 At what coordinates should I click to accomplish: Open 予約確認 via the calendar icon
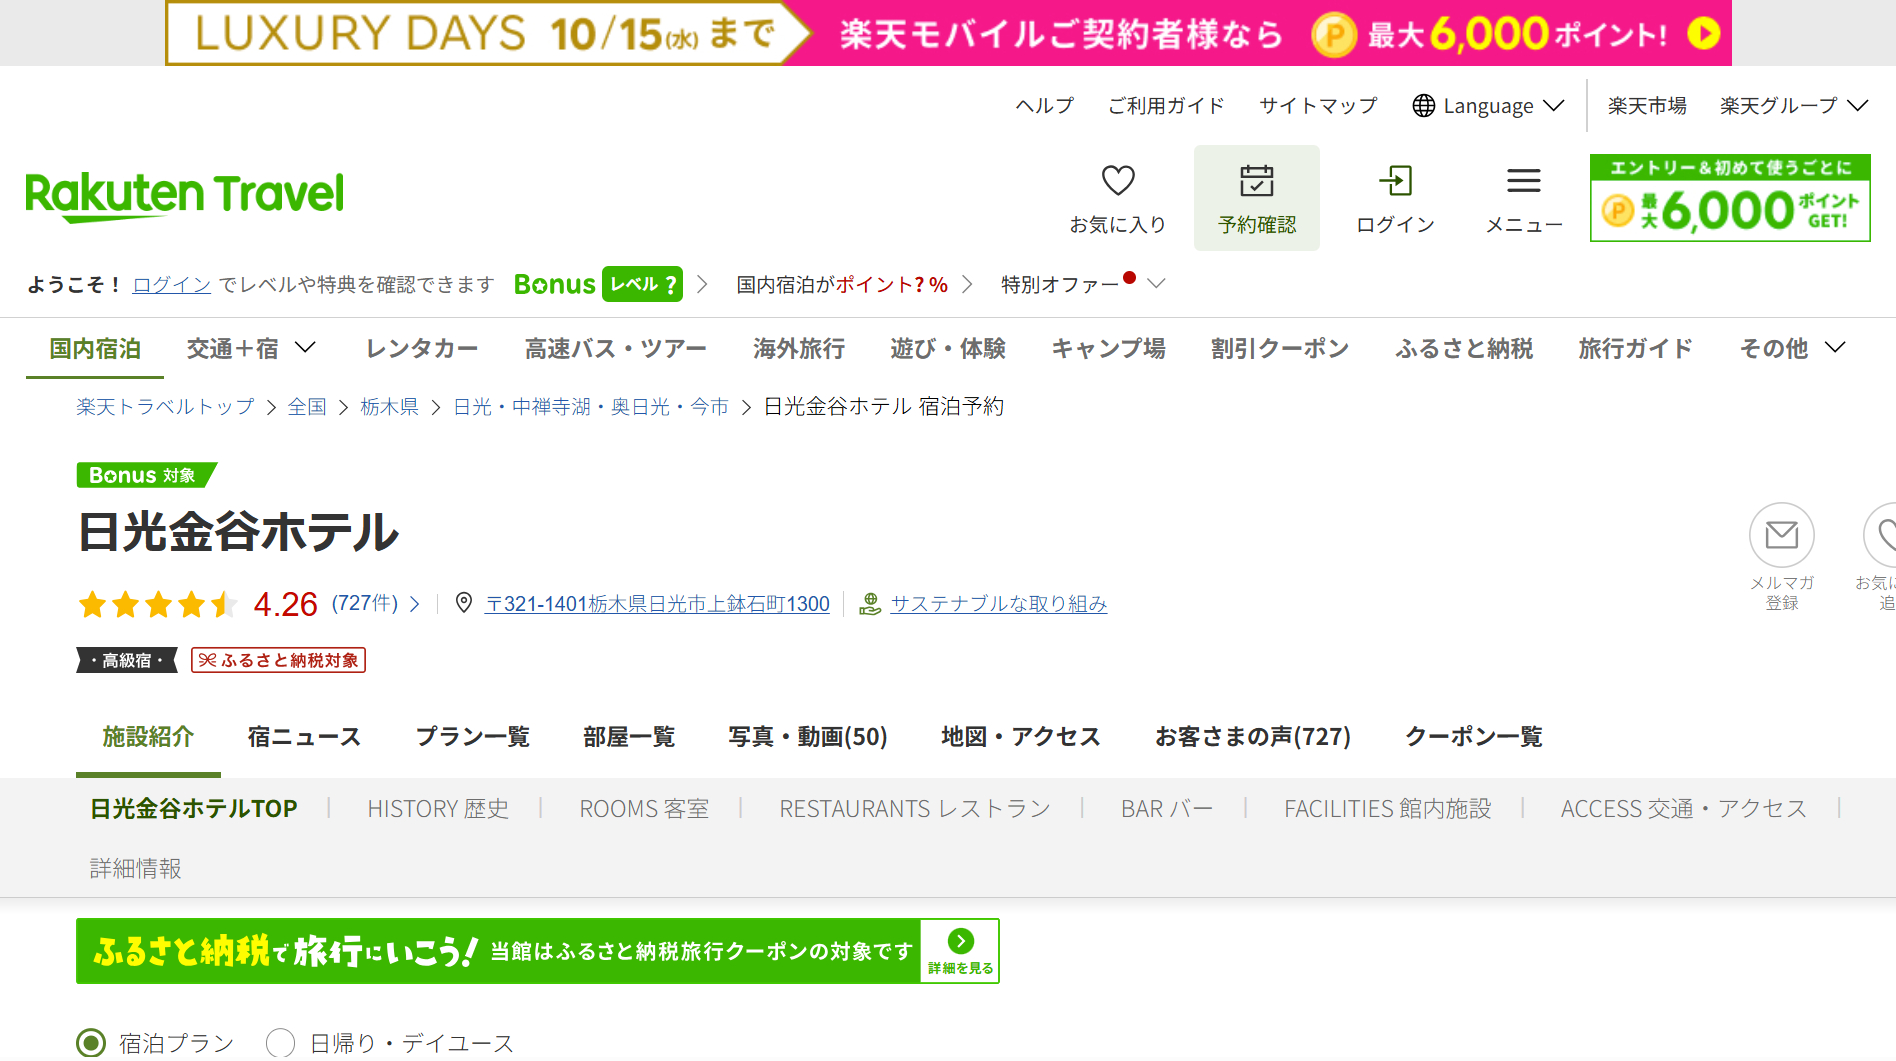tap(1256, 183)
